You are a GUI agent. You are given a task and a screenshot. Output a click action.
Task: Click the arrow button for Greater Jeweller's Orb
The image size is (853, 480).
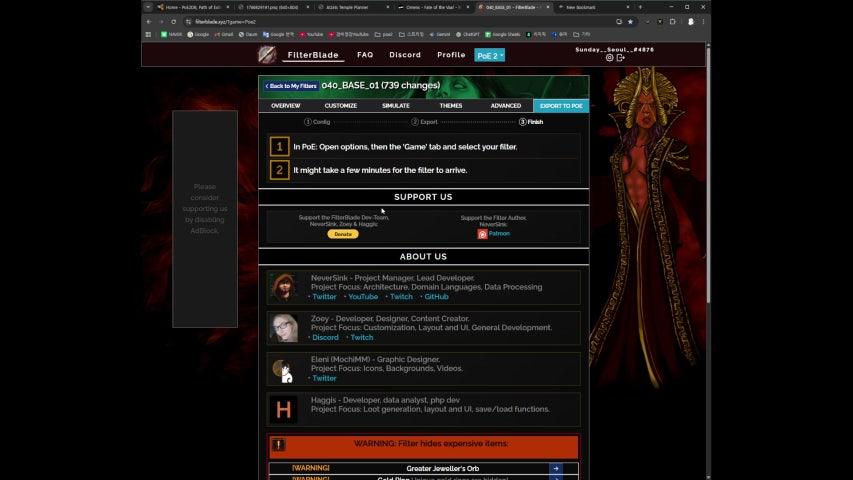[x=556, y=469]
